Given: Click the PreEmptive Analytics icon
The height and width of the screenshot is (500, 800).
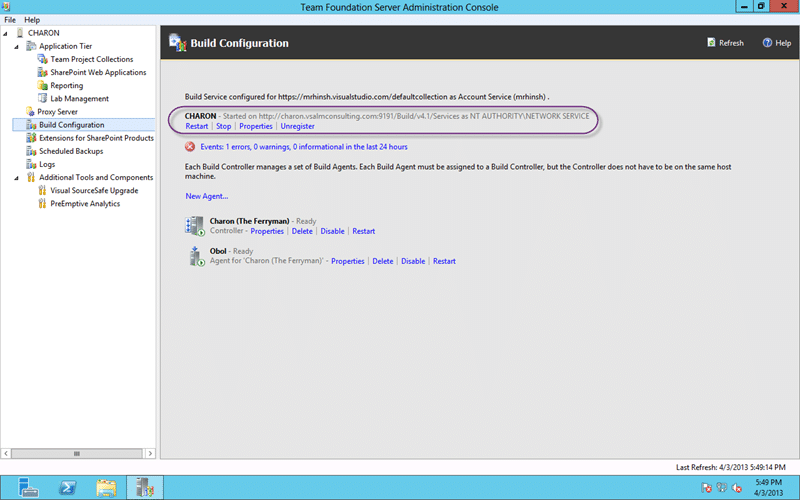Looking at the screenshot, I should tap(42, 204).
